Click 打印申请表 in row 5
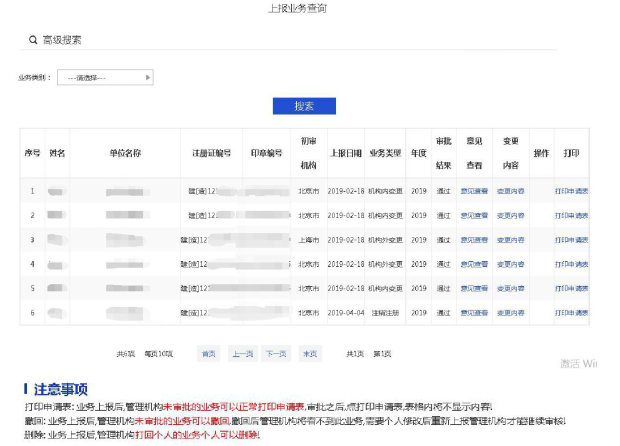The width and height of the screenshot is (620, 446). pyautogui.click(x=572, y=288)
